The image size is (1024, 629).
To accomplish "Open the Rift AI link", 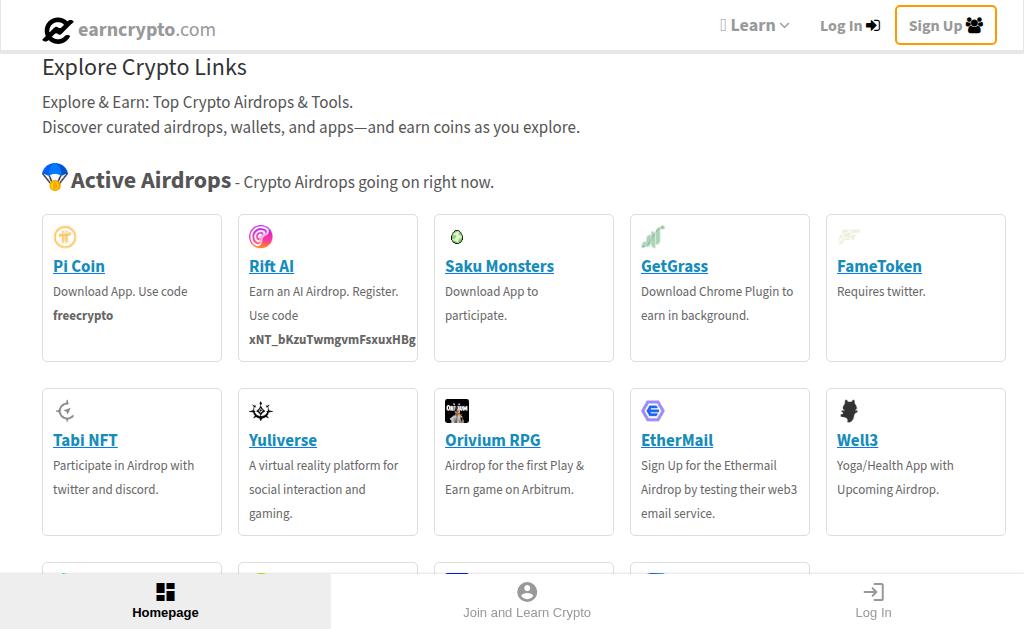I will (272, 266).
